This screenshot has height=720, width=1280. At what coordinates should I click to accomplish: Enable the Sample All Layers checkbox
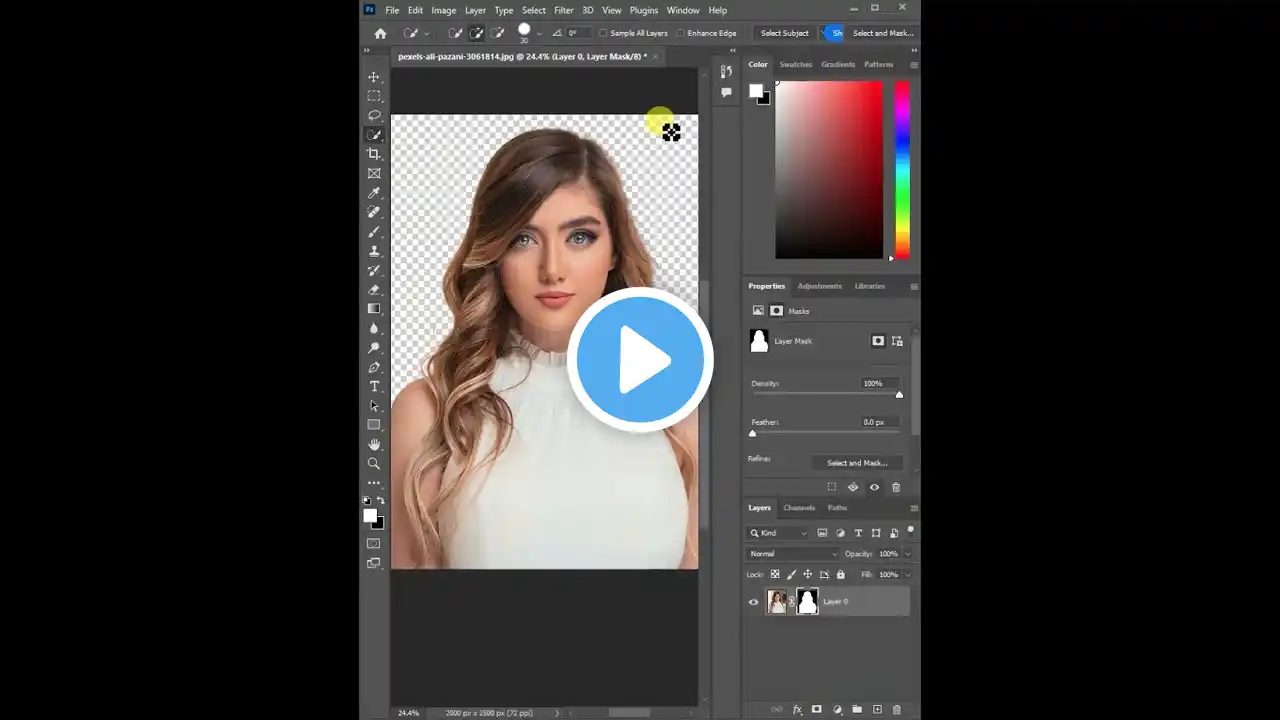click(603, 33)
